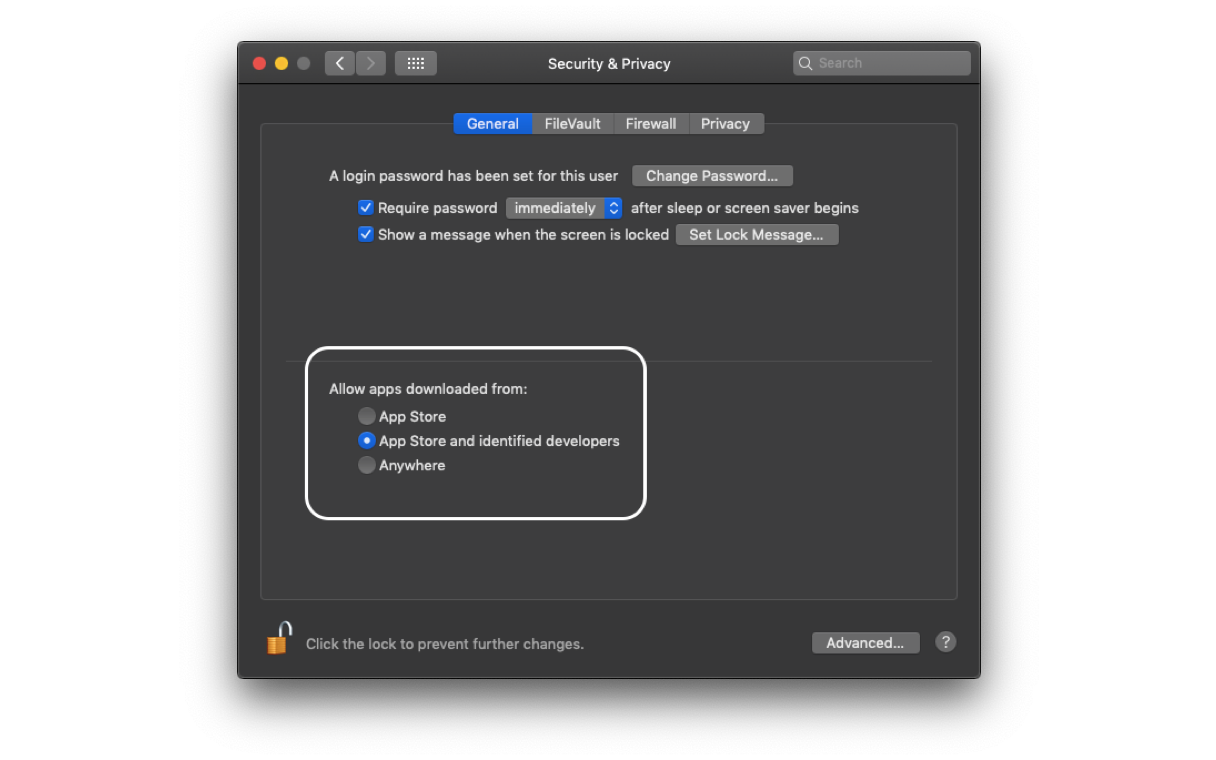Click the 'Allow apps downloaded from:' label
The height and width of the screenshot is (760, 1216).
tap(428, 389)
